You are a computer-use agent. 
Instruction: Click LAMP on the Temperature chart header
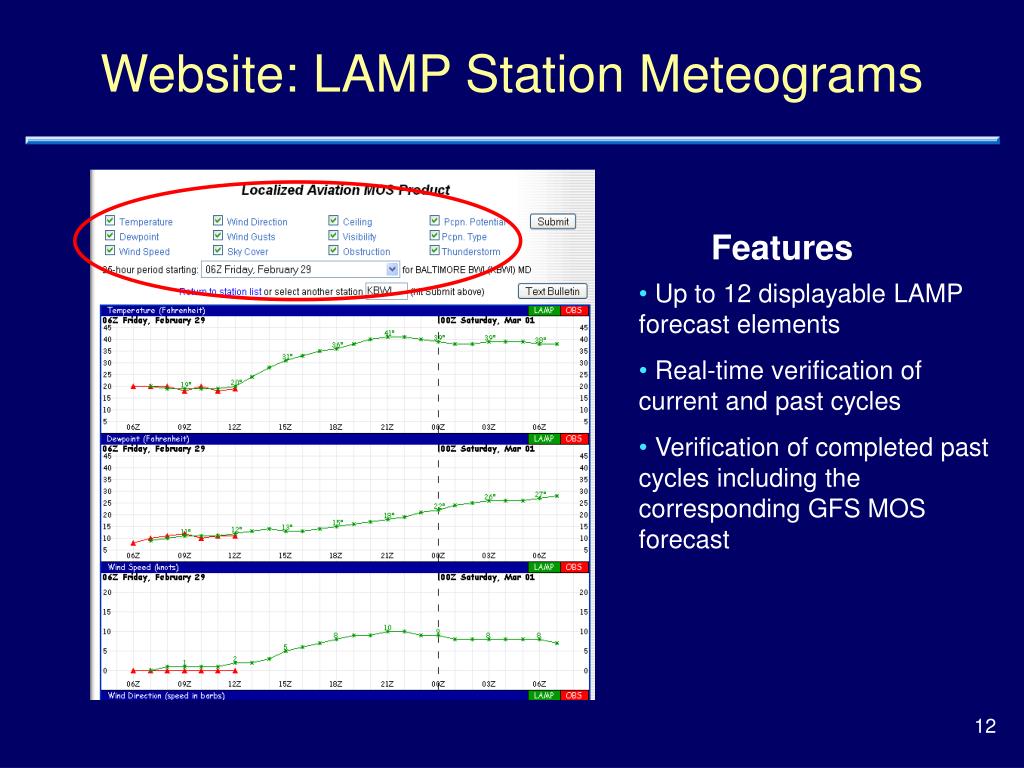pyautogui.click(x=544, y=310)
